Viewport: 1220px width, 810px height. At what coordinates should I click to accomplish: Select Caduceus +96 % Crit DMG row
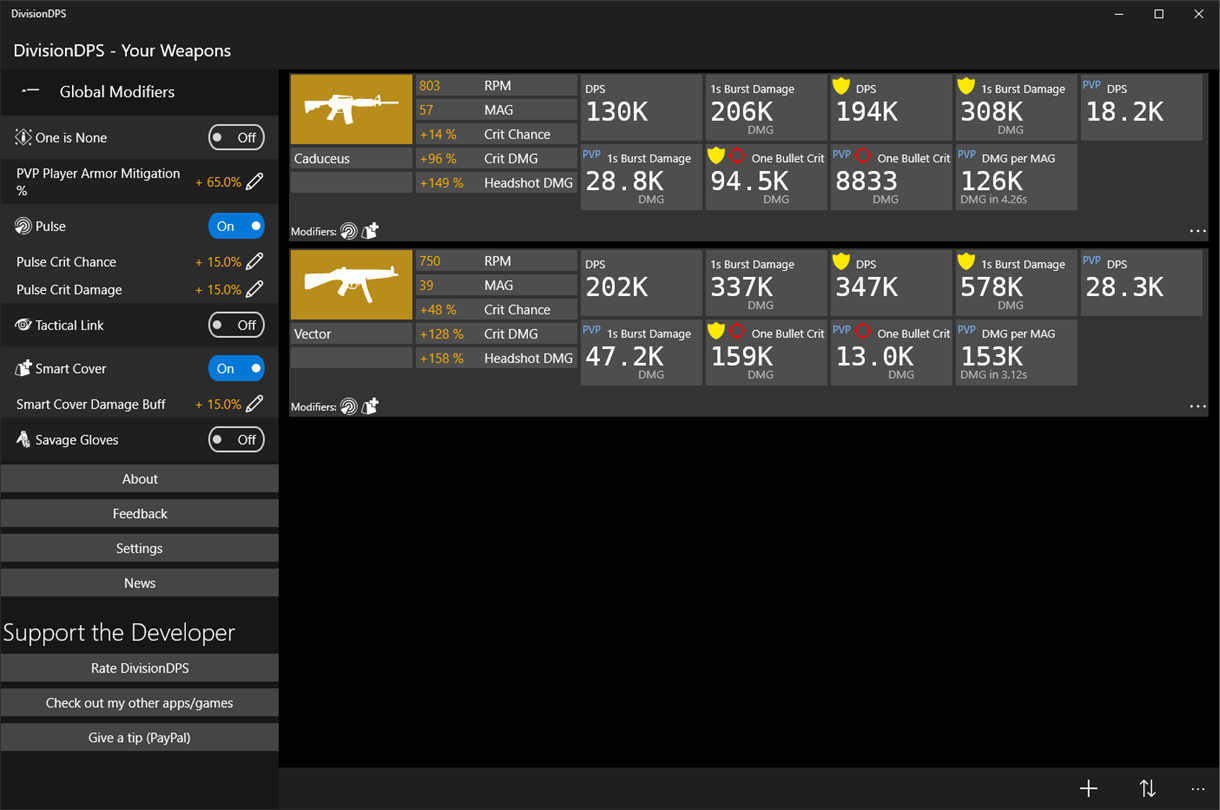click(x=496, y=158)
